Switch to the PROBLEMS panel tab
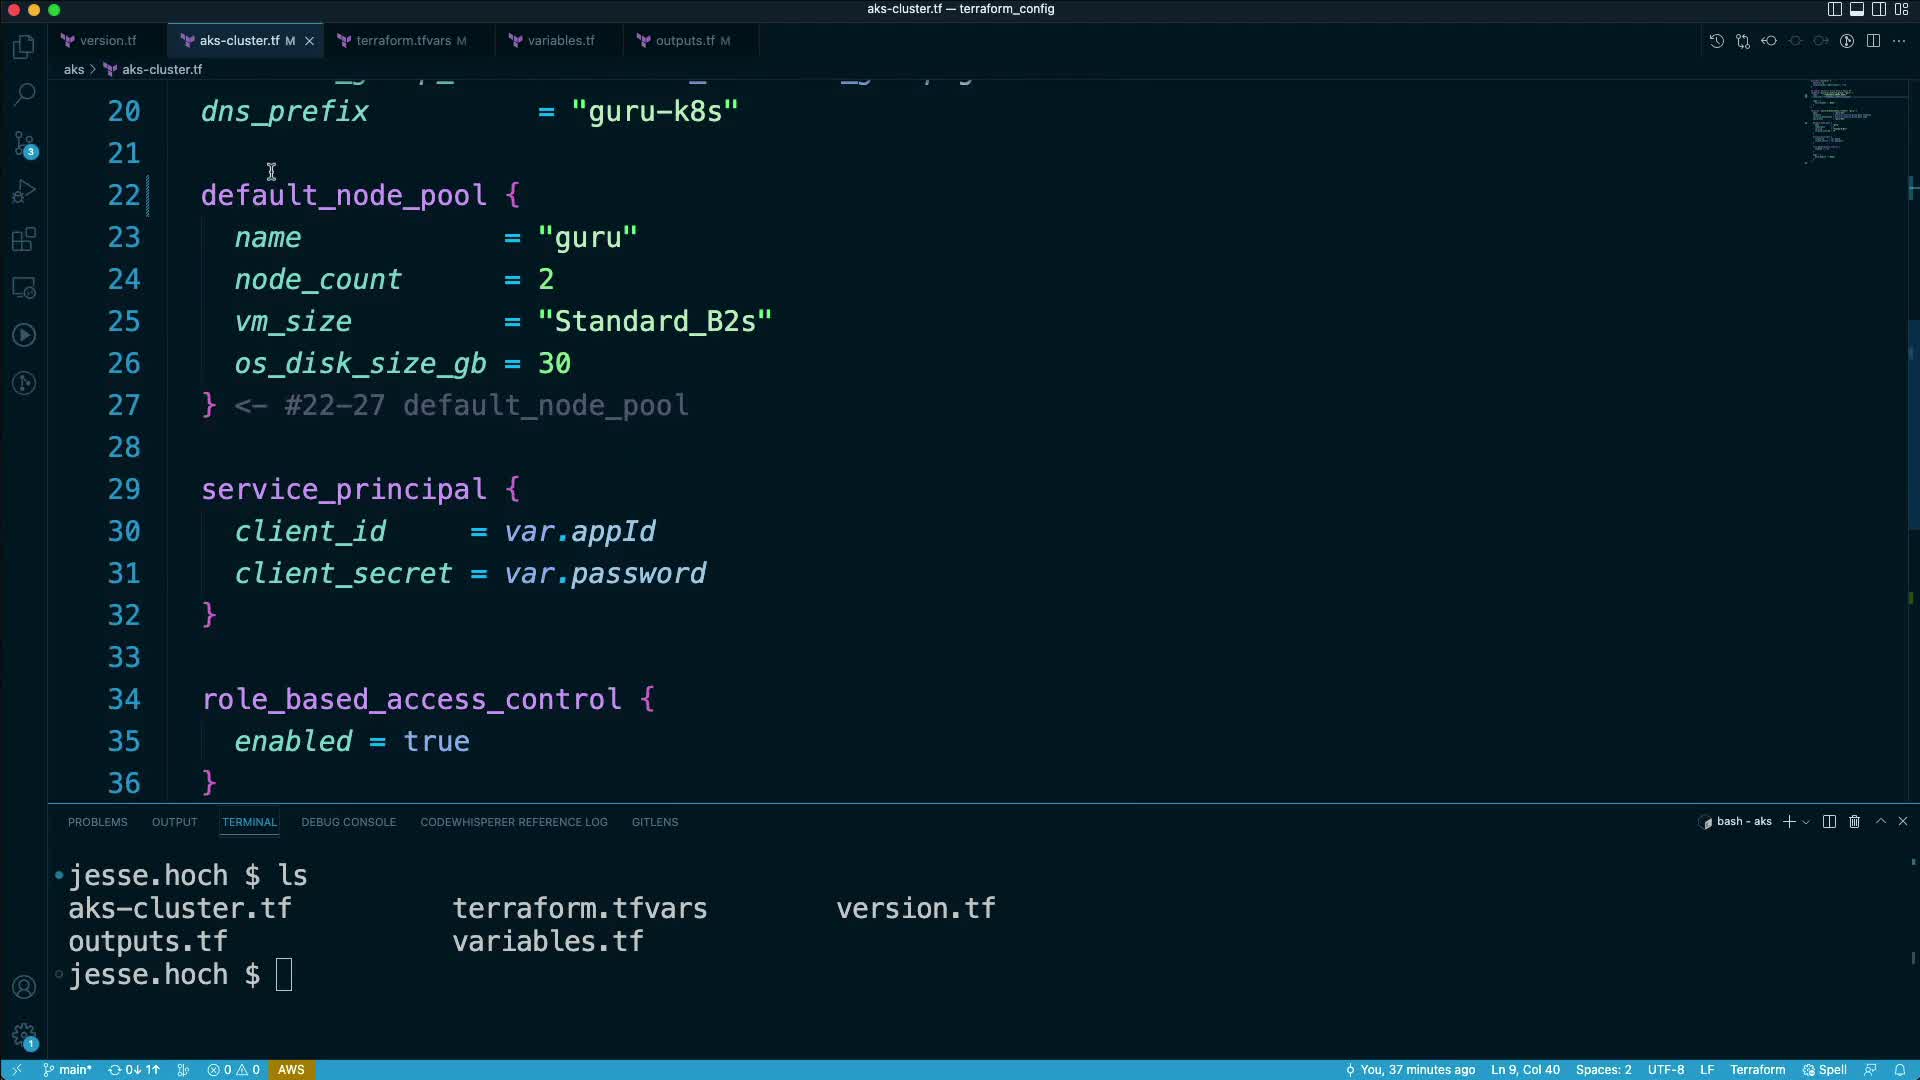 97,822
